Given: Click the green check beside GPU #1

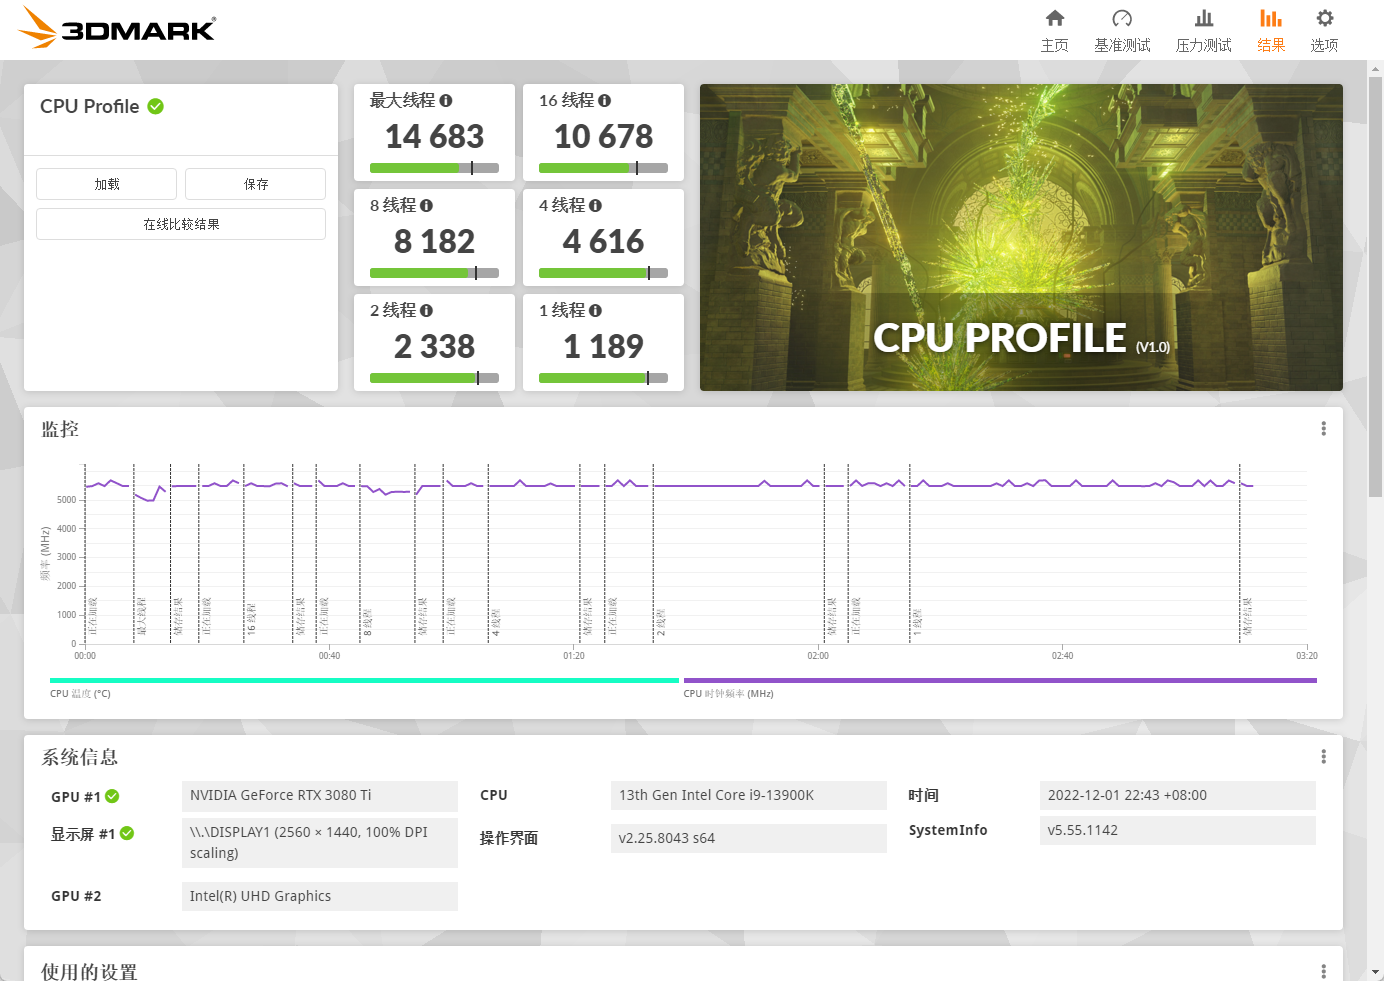Looking at the screenshot, I should (x=112, y=796).
